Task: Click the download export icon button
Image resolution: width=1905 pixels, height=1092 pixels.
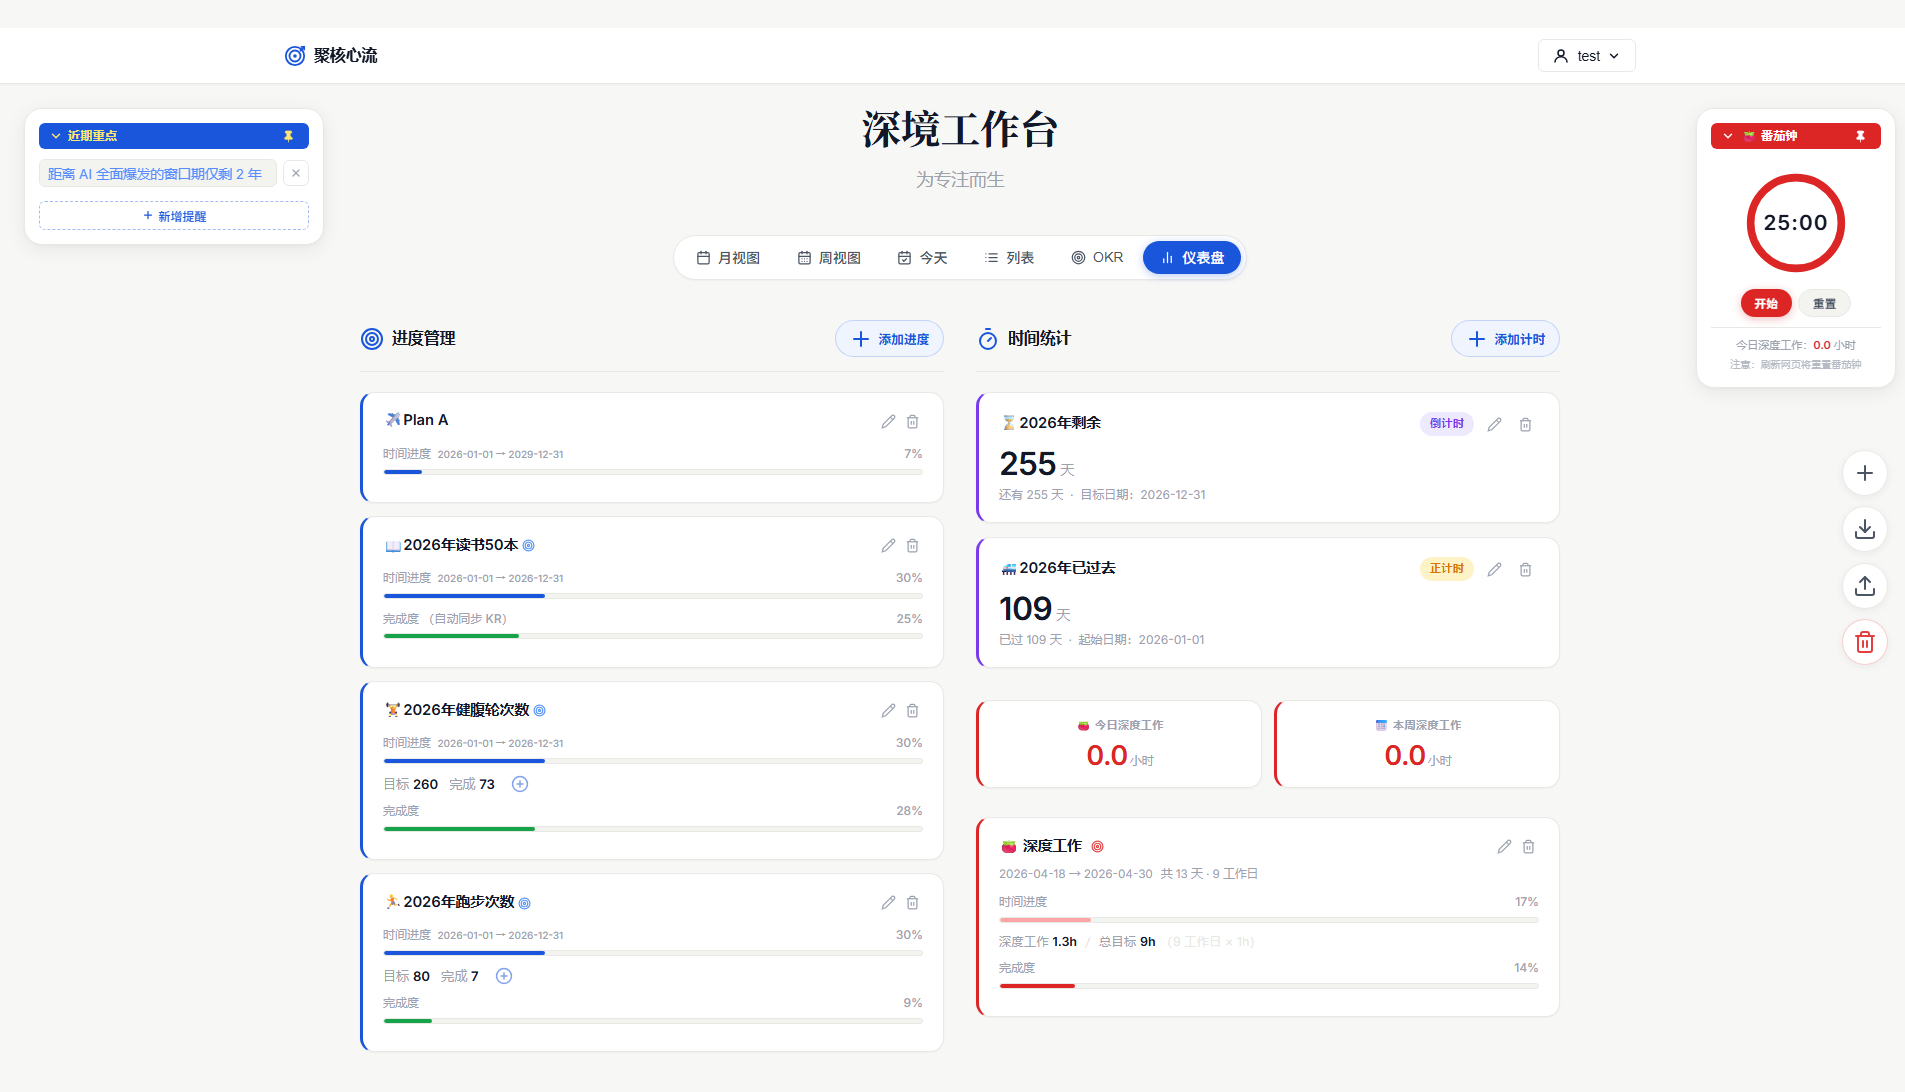Action: (x=1864, y=530)
